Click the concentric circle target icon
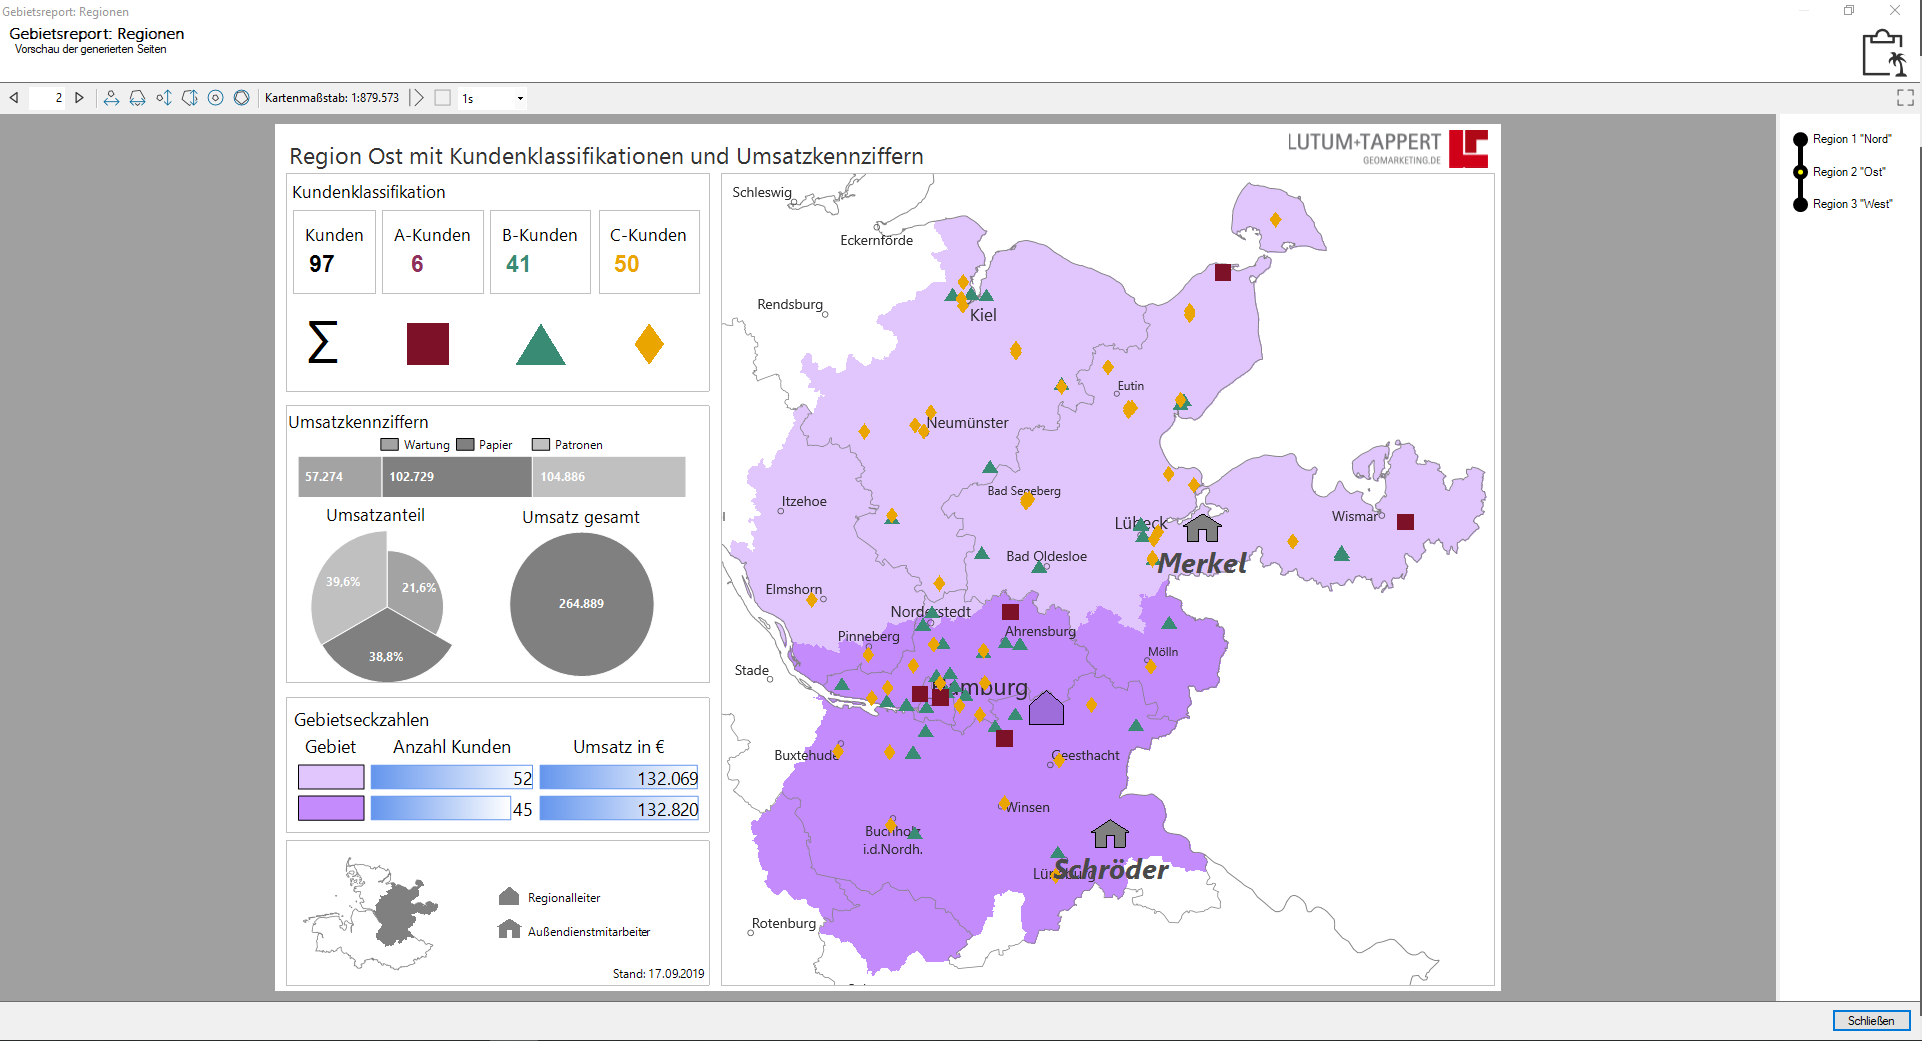This screenshot has width=1922, height=1041. point(215,98)
